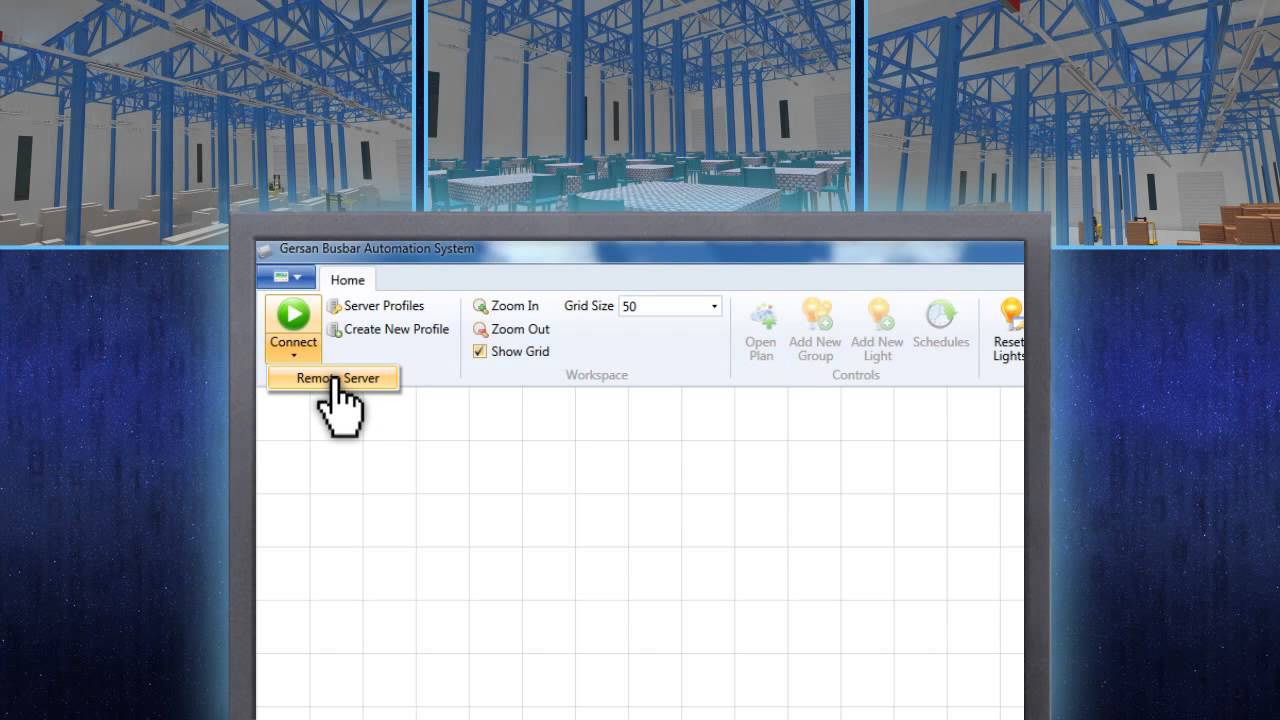The width and height of the screenshot is (1280, 720).
Task: Select the left warehouse 3D preview thumbnail
Action: click(207, 122)
